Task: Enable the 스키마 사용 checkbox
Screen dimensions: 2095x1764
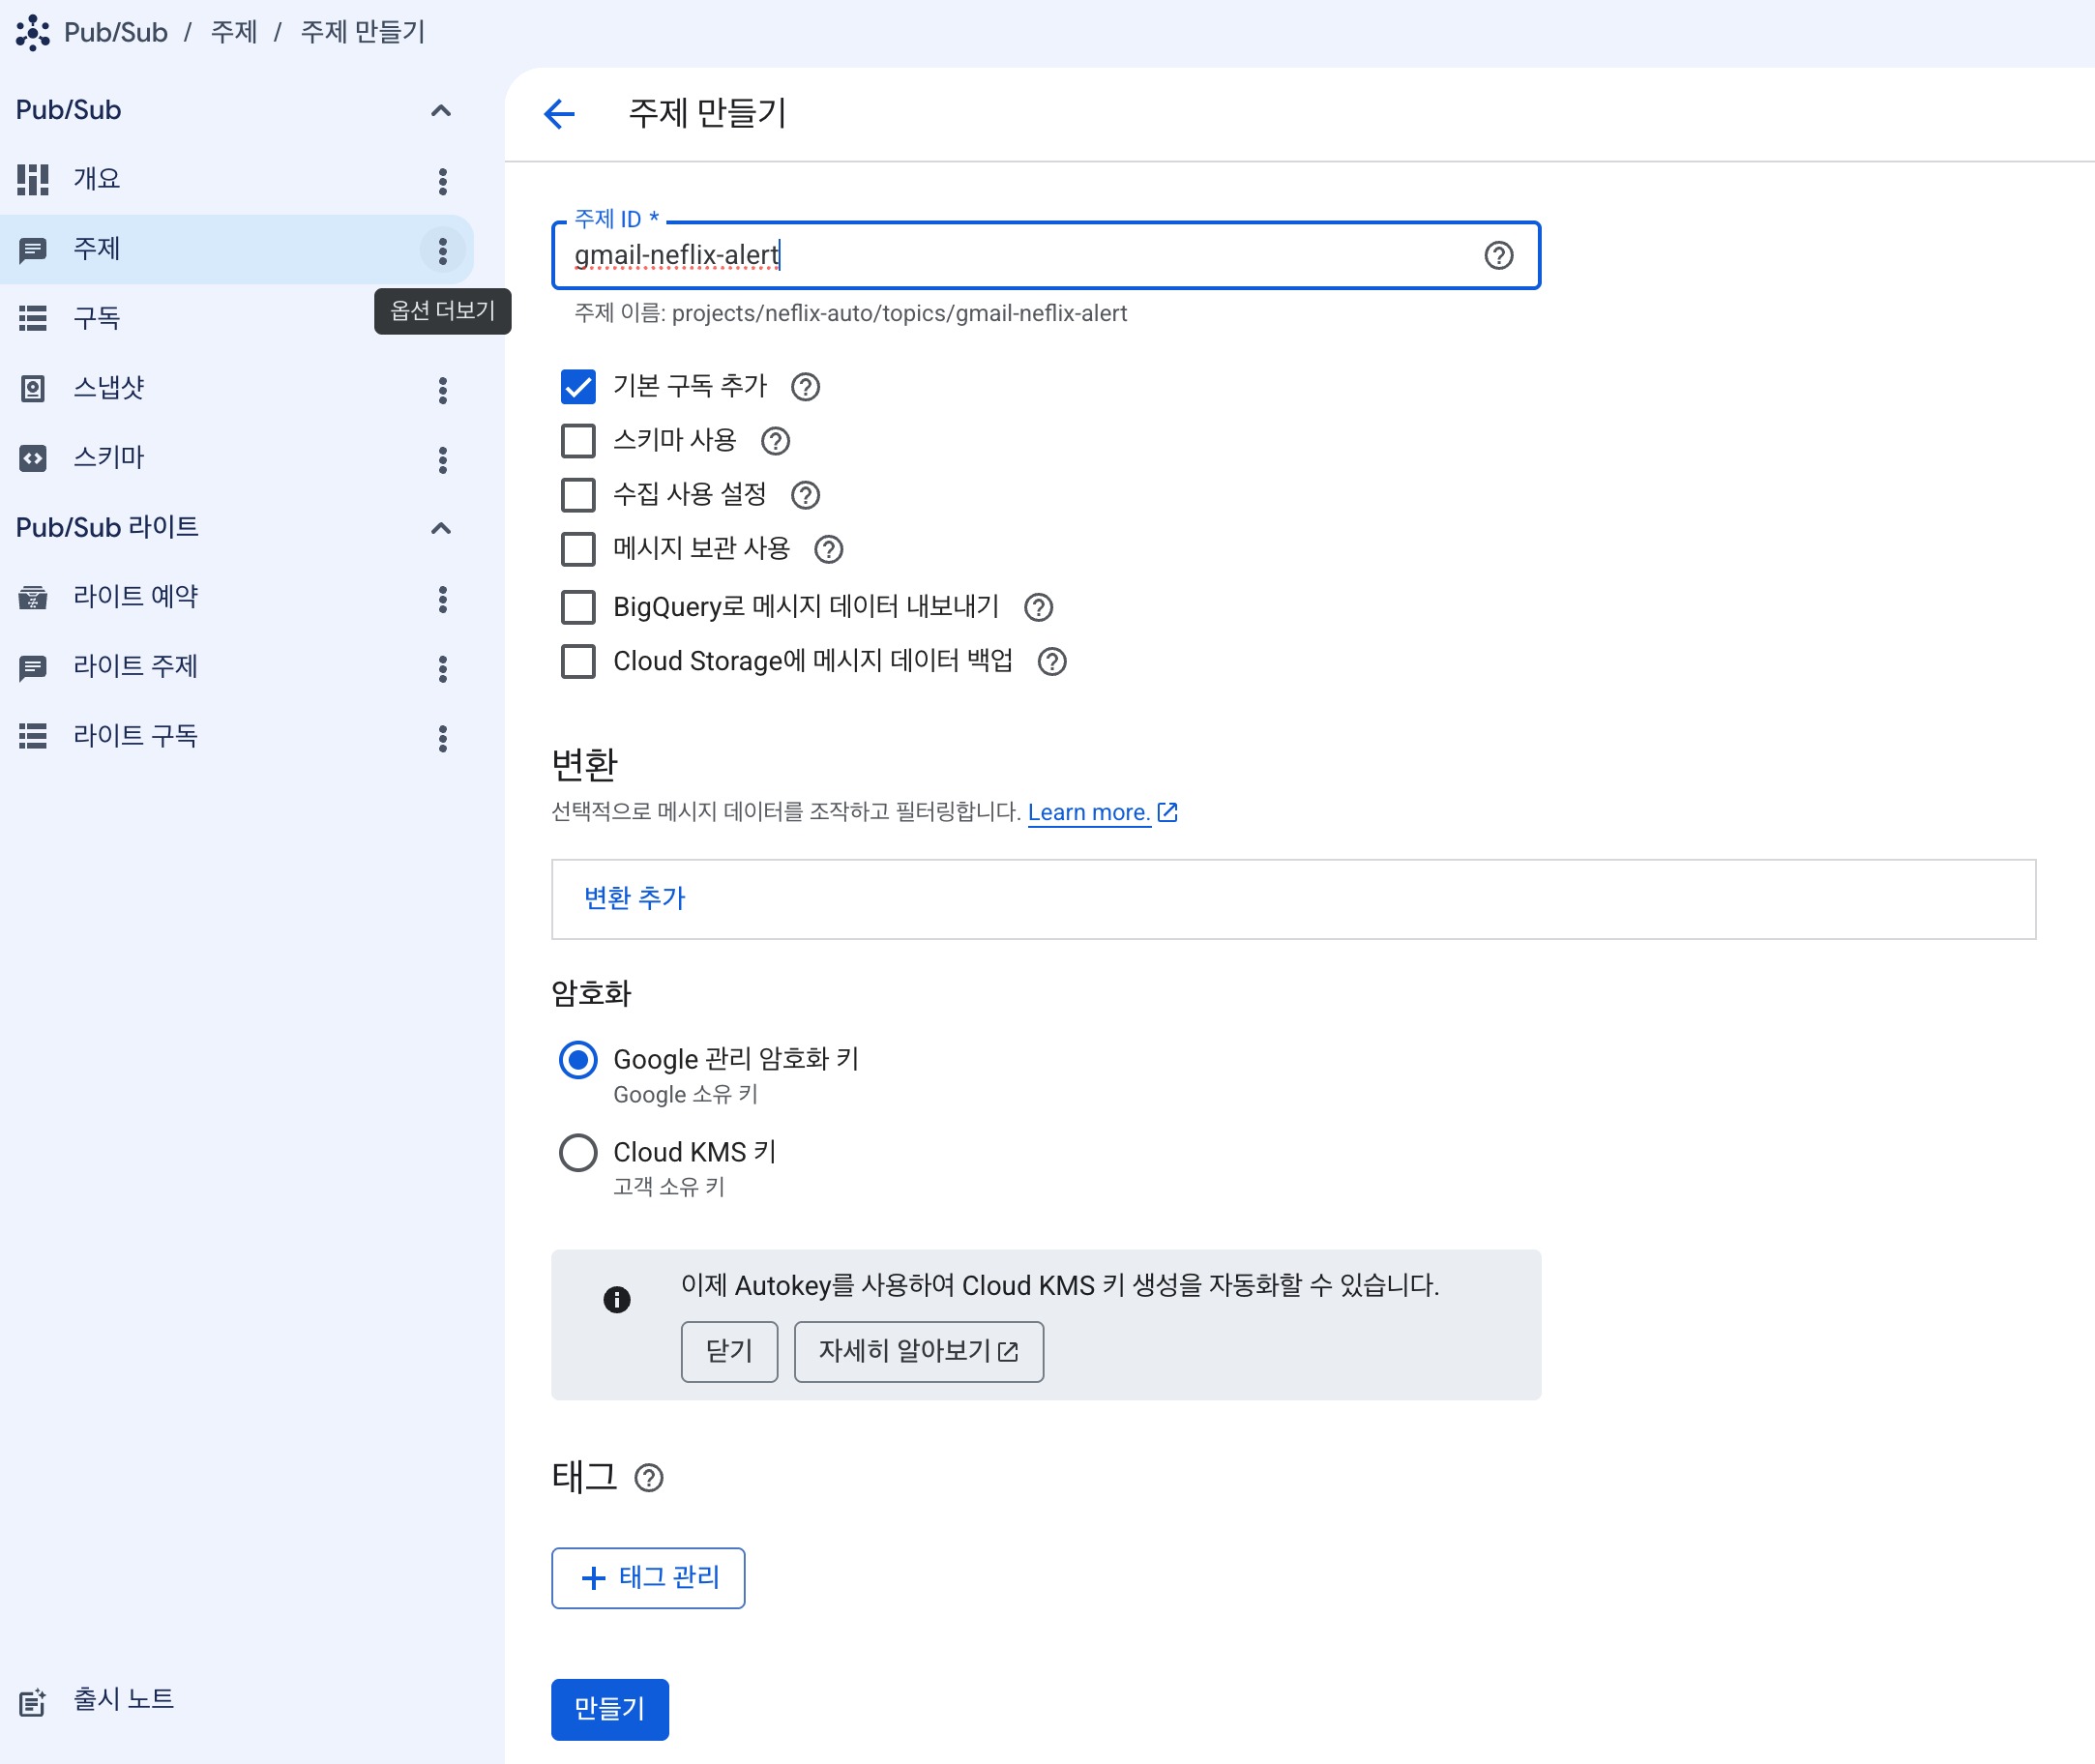Action: click(x=577, y=441)
